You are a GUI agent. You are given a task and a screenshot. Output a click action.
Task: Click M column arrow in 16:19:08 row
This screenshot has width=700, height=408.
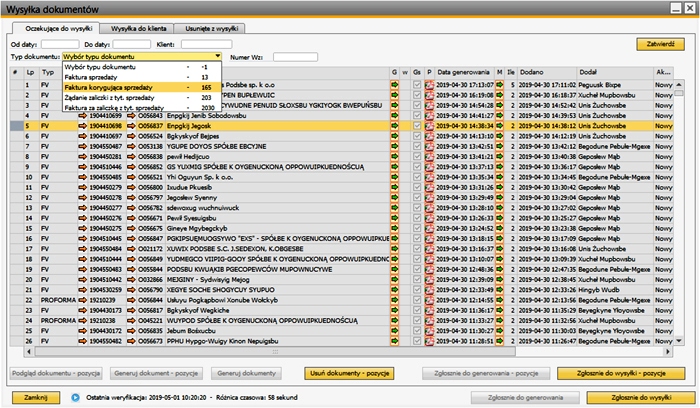coord(499,95)
